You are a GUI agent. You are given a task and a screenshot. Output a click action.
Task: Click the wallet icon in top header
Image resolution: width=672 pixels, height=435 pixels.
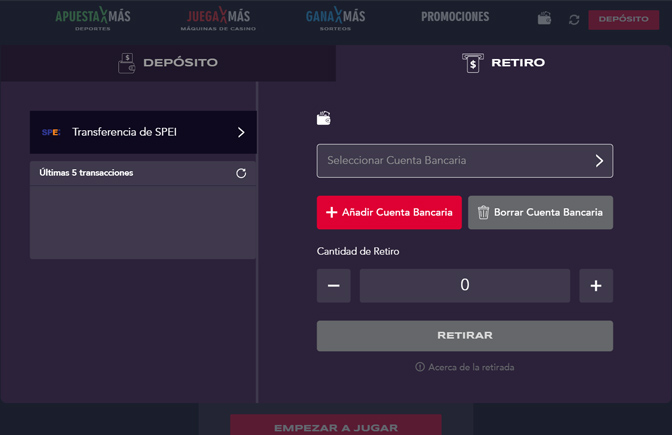[x=544, y=18]
